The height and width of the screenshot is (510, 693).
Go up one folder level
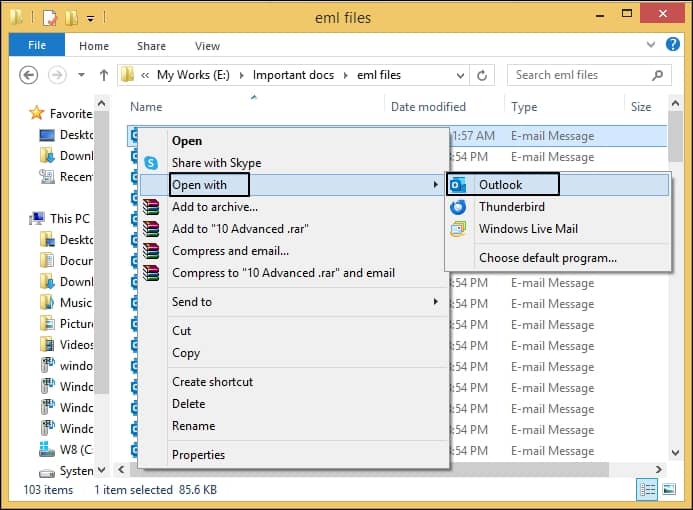coord(104,75)
